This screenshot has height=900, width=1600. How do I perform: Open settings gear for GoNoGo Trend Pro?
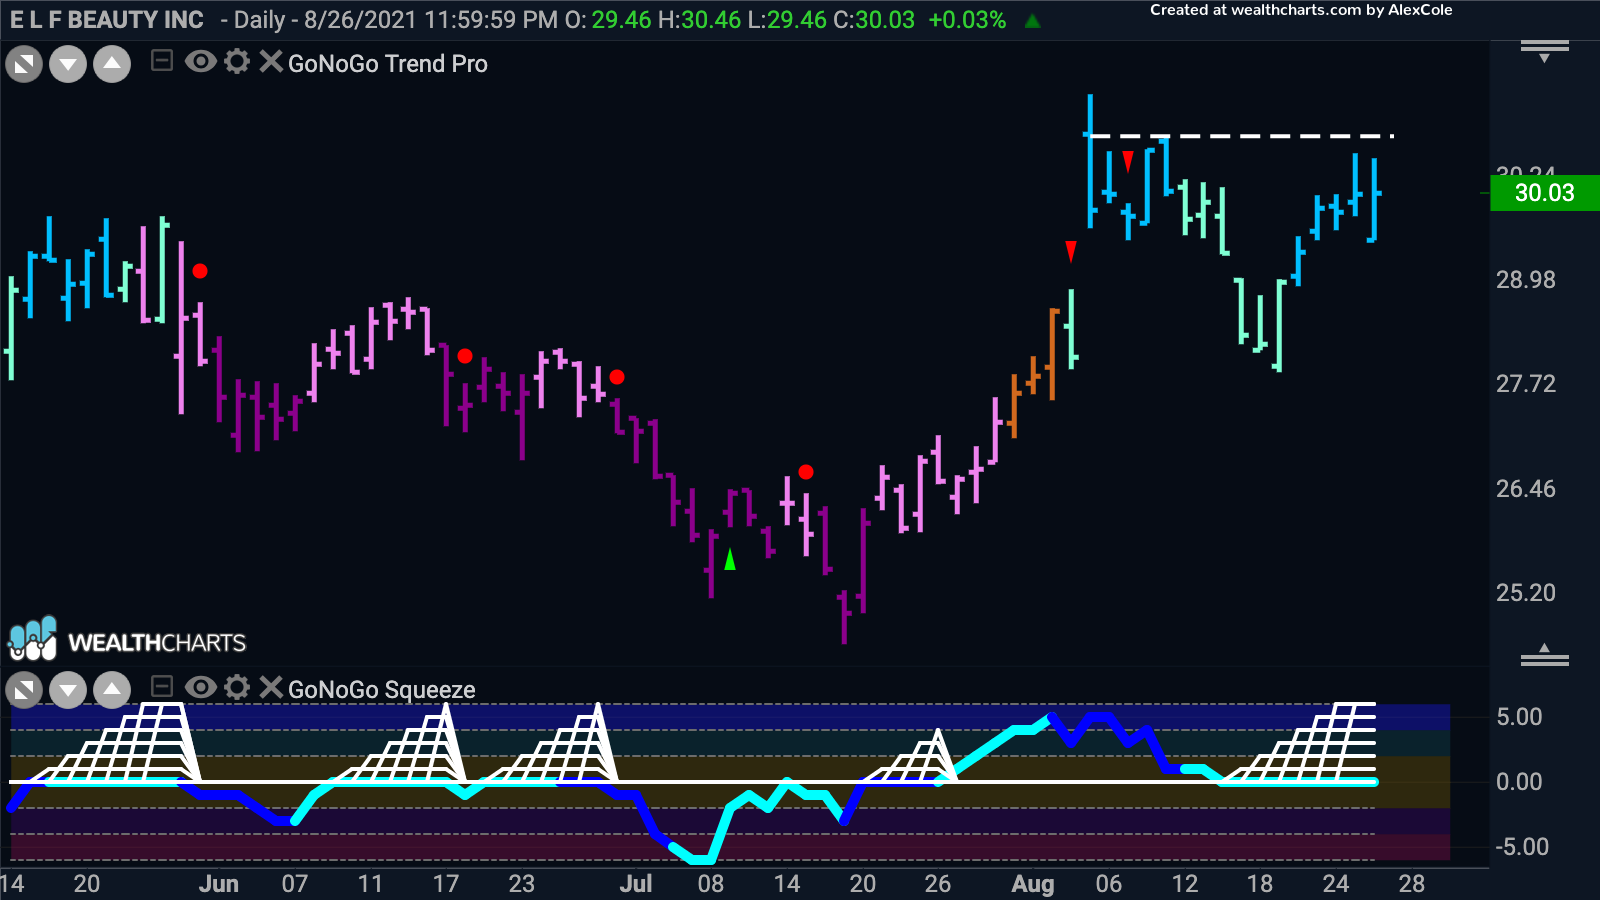coord(237,62)
